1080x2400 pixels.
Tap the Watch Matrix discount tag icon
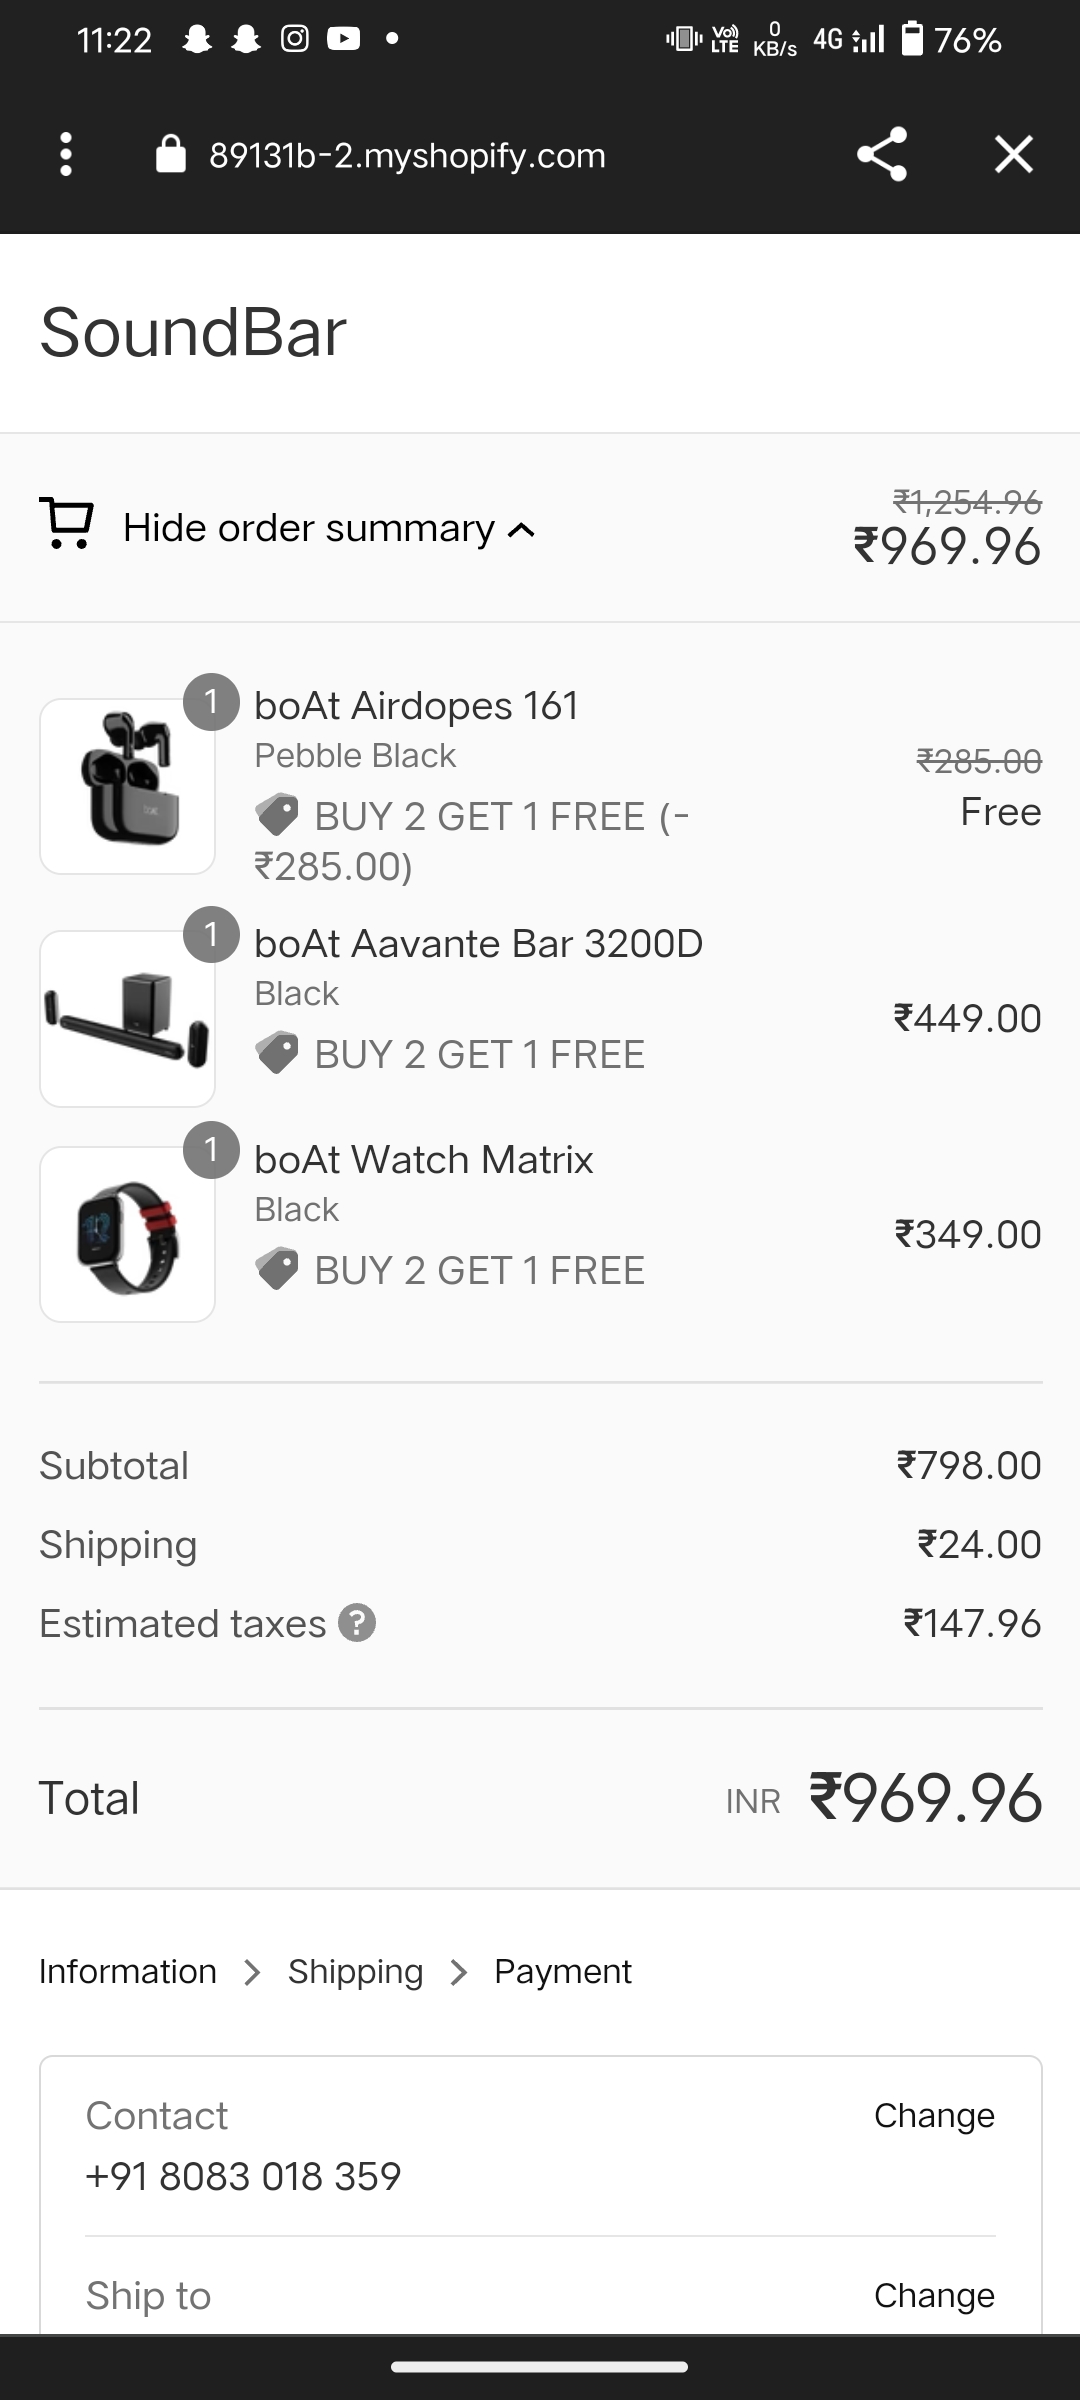click(x=277, y=1269)
